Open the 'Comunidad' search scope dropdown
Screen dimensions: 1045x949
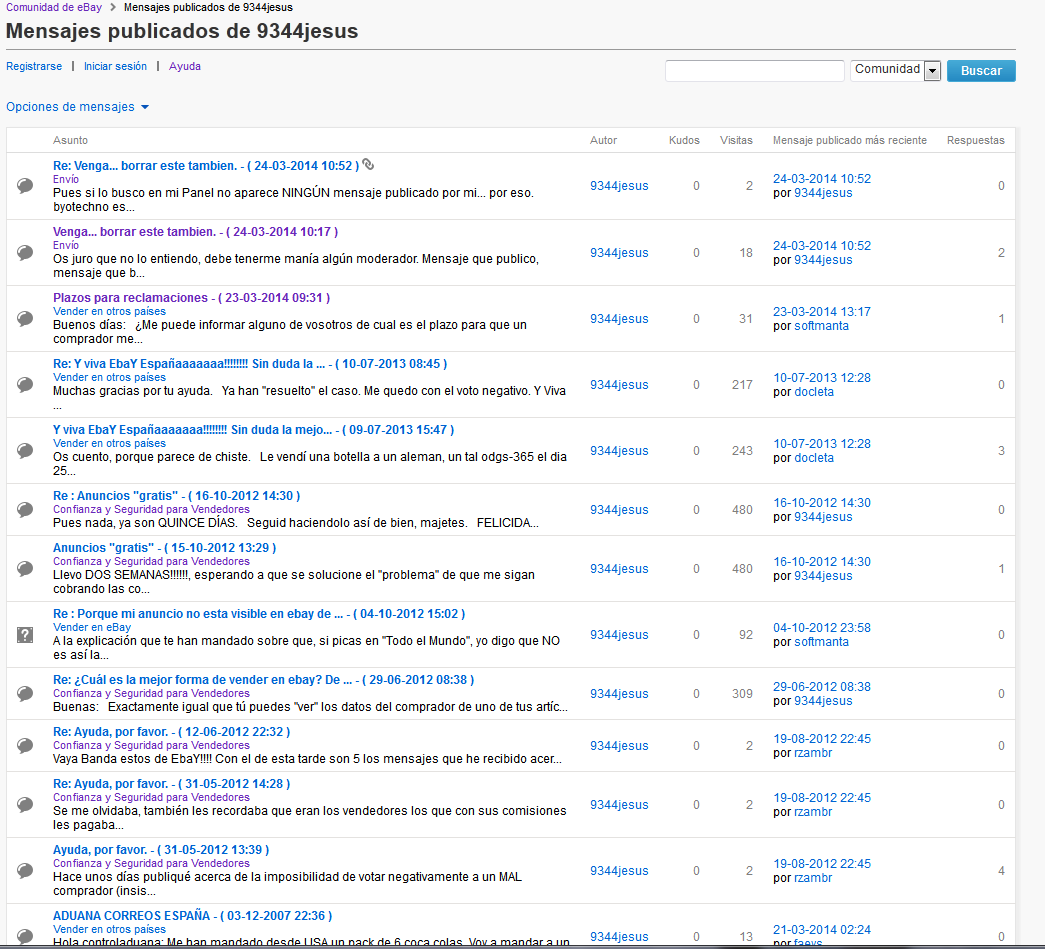pyautogui.click(x=932, y=70)
